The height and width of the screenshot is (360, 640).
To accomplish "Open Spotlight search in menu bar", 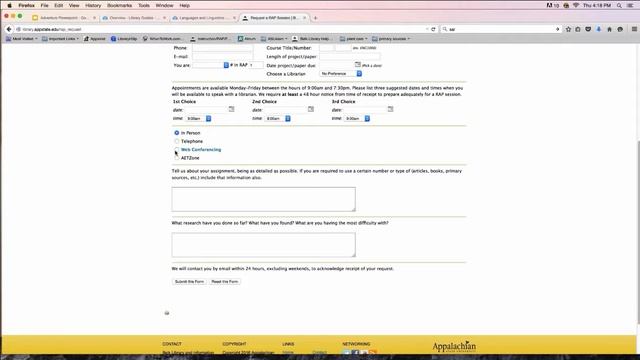I will pyautogui.click(x=620, y=5).
